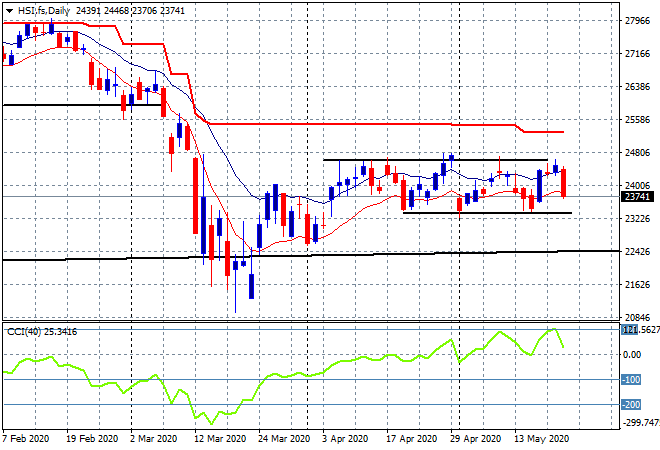Select the green CCI indicator line

pyautogui.click(x=284, y=375)
